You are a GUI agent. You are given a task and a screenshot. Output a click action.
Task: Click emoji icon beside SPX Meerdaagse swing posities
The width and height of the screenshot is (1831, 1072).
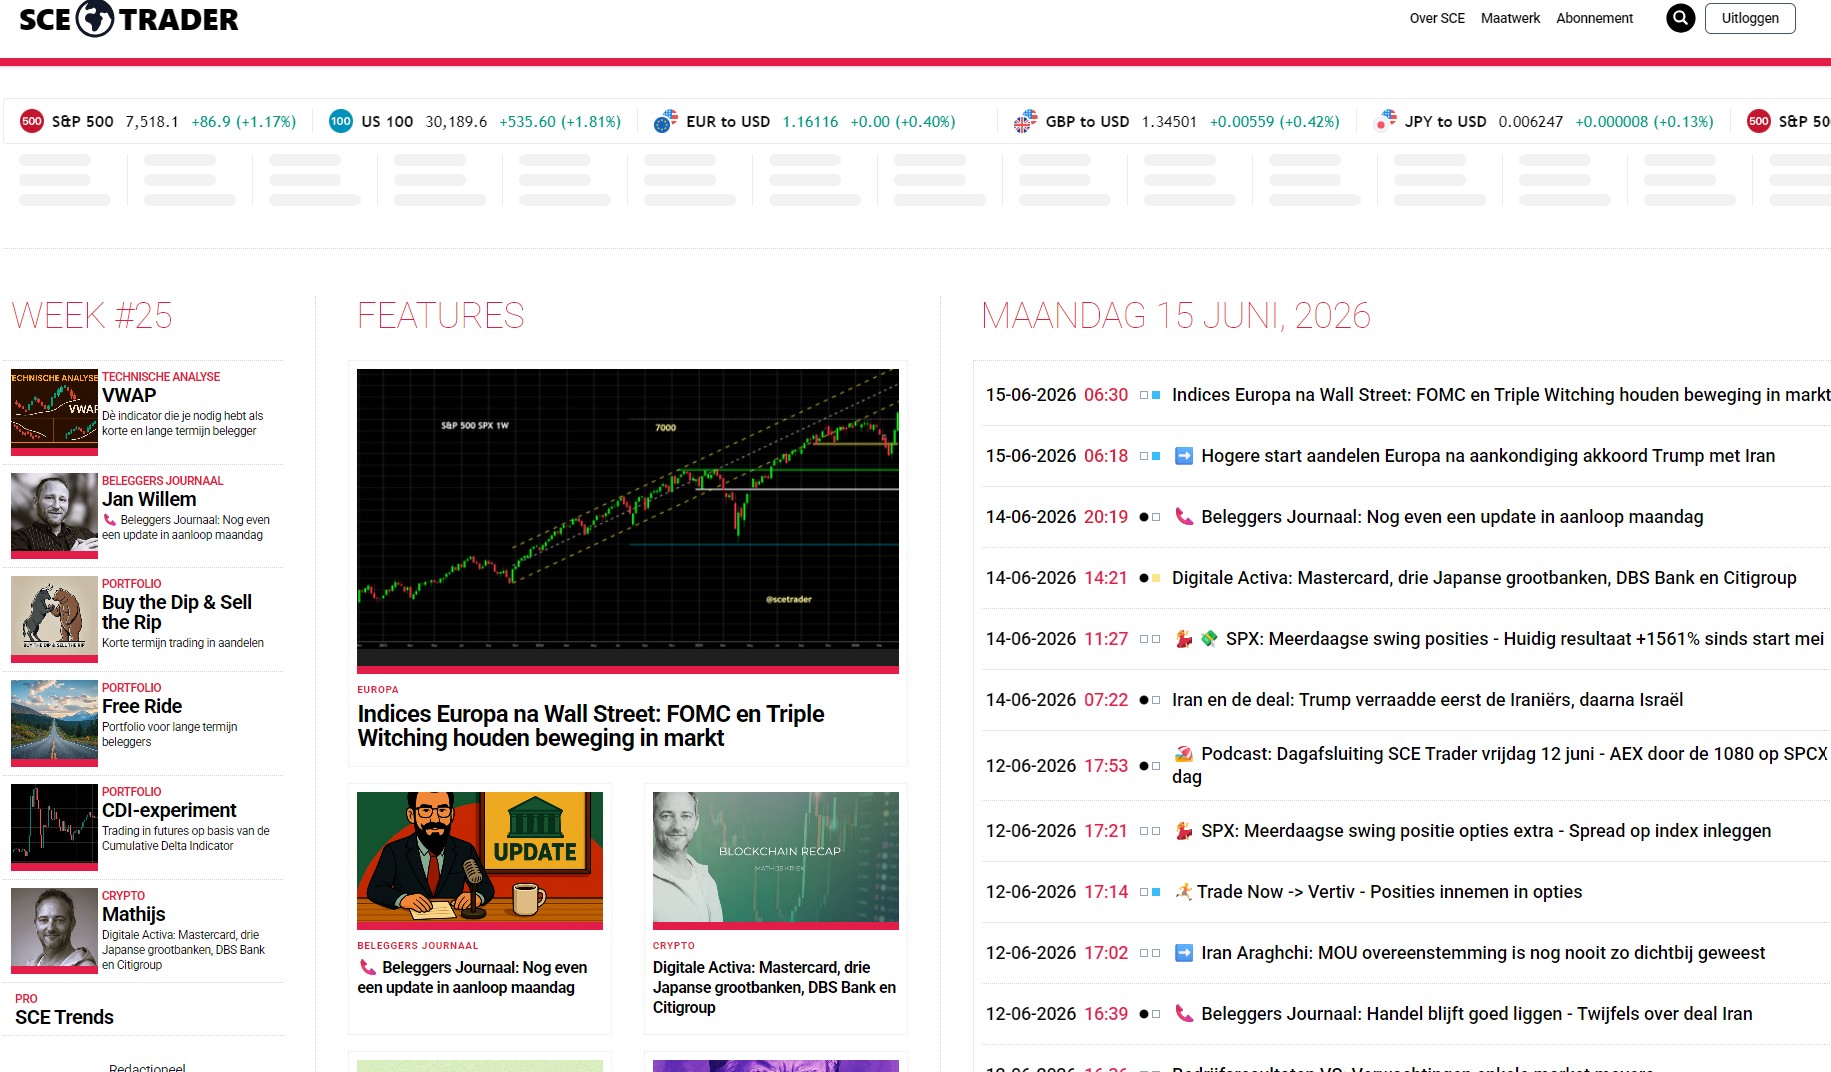(x=1183, y=639)
